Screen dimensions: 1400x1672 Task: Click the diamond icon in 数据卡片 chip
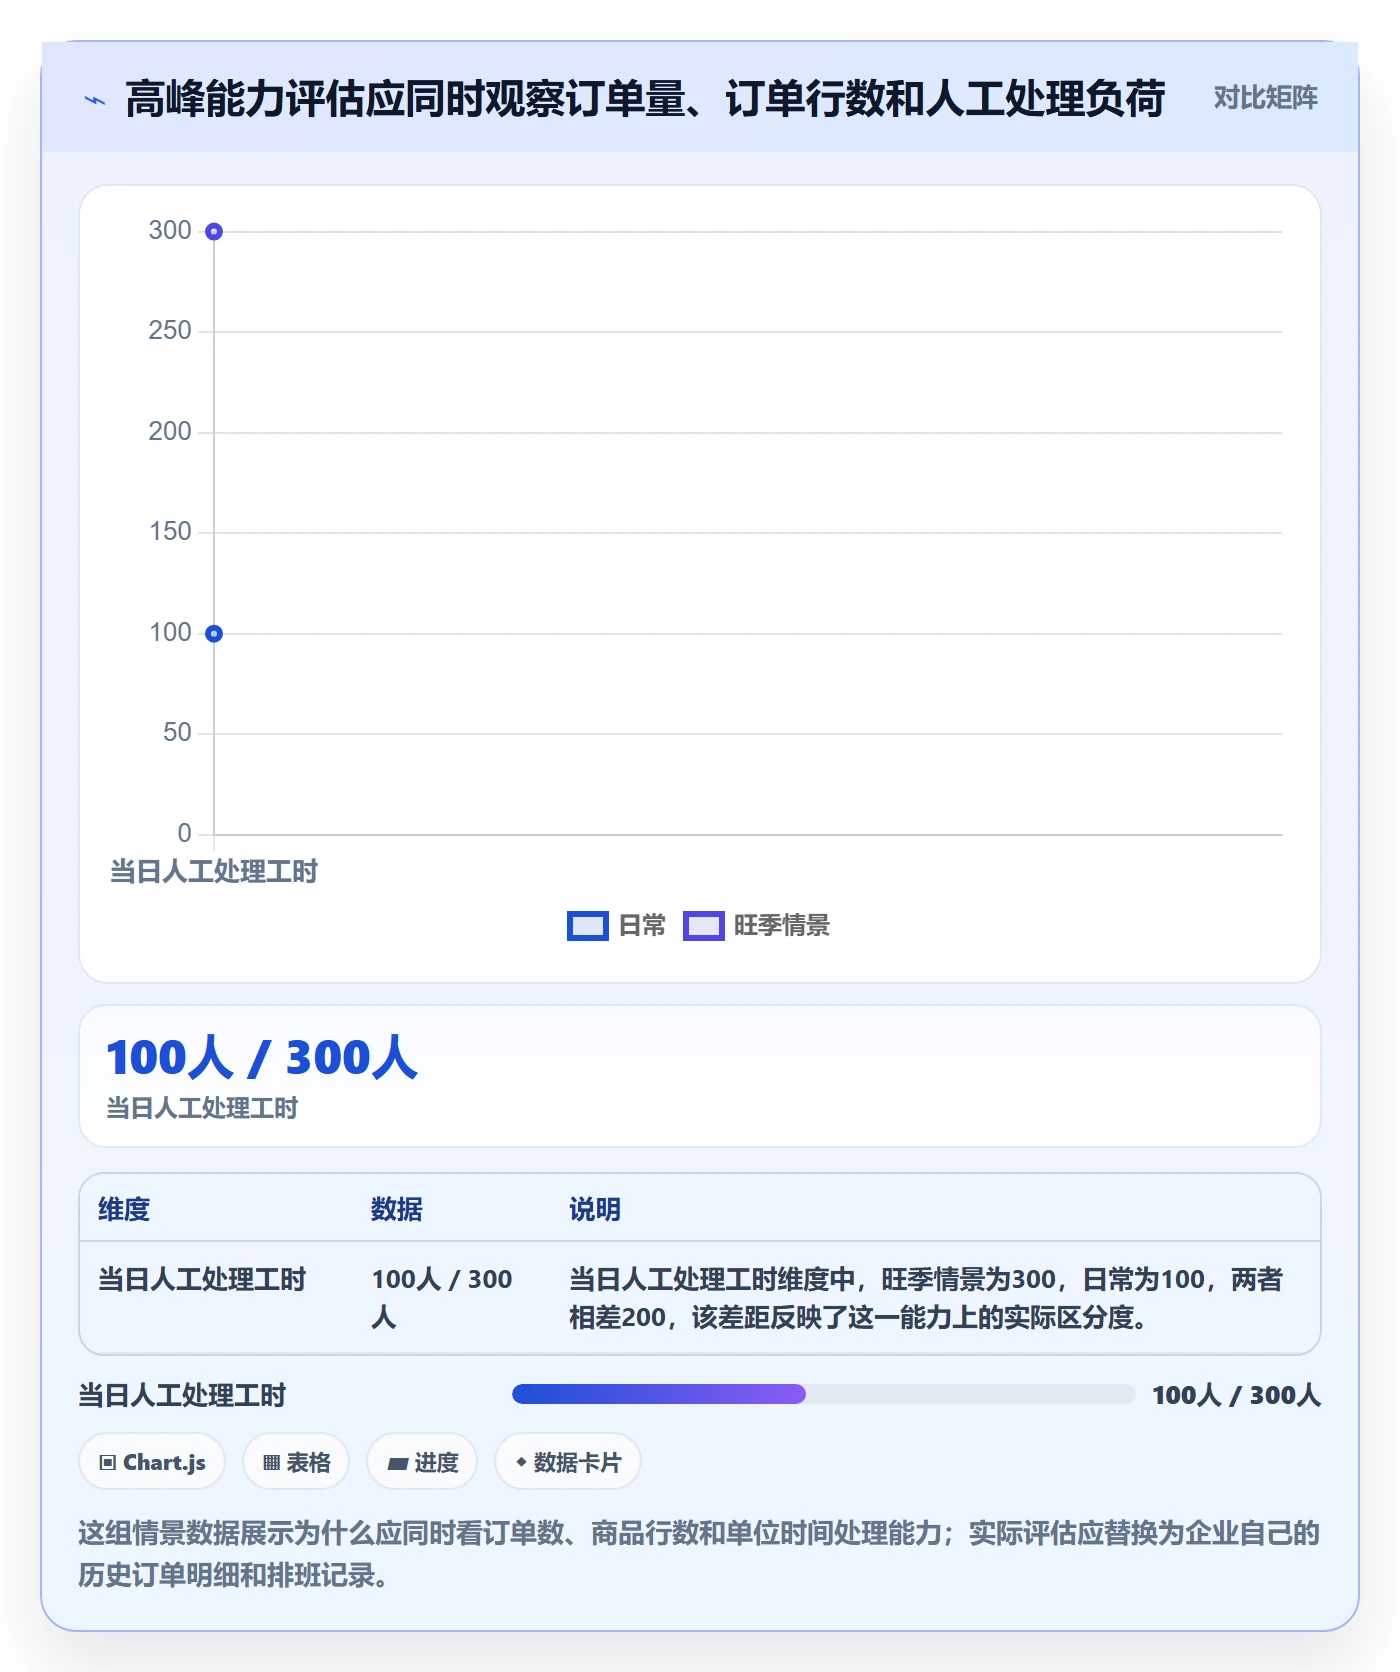521,1462
